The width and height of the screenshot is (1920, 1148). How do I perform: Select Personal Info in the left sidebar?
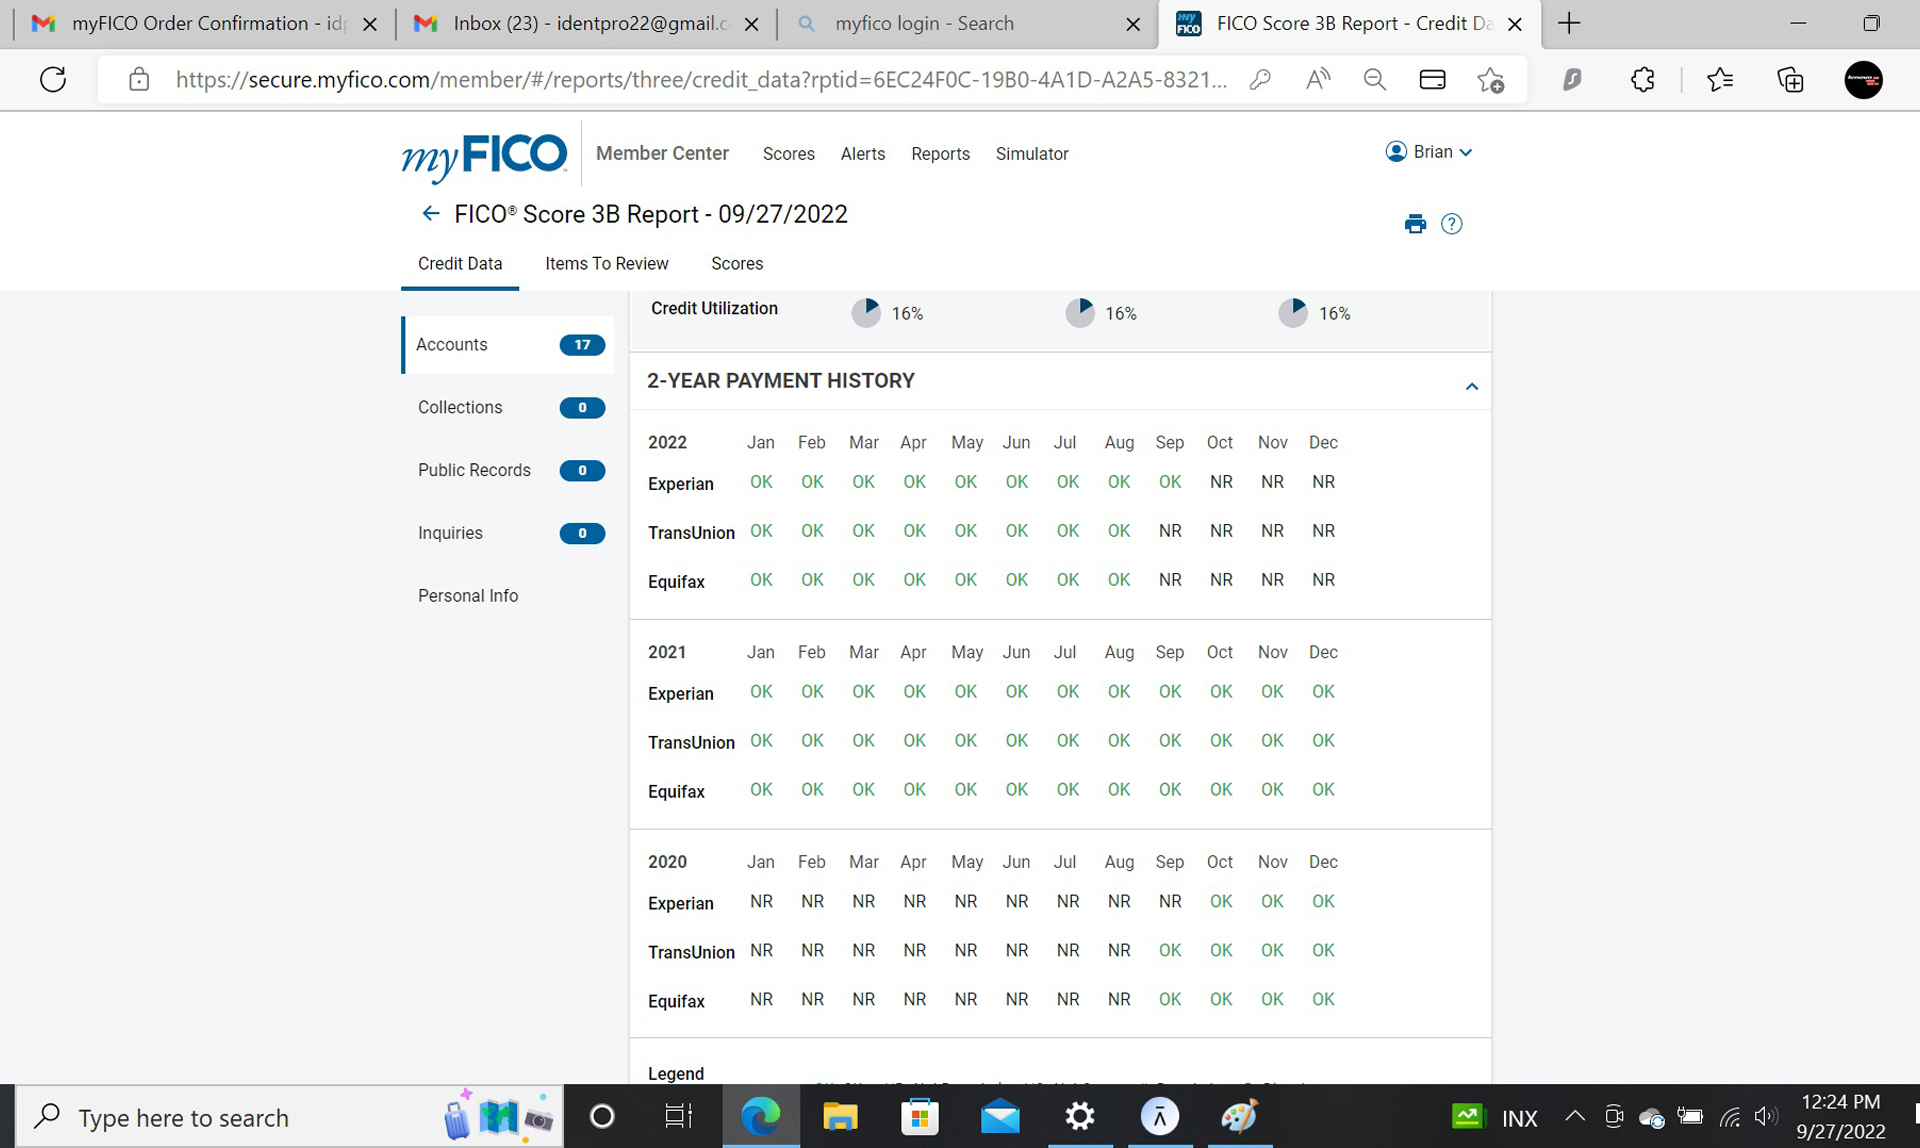point(468,596)
